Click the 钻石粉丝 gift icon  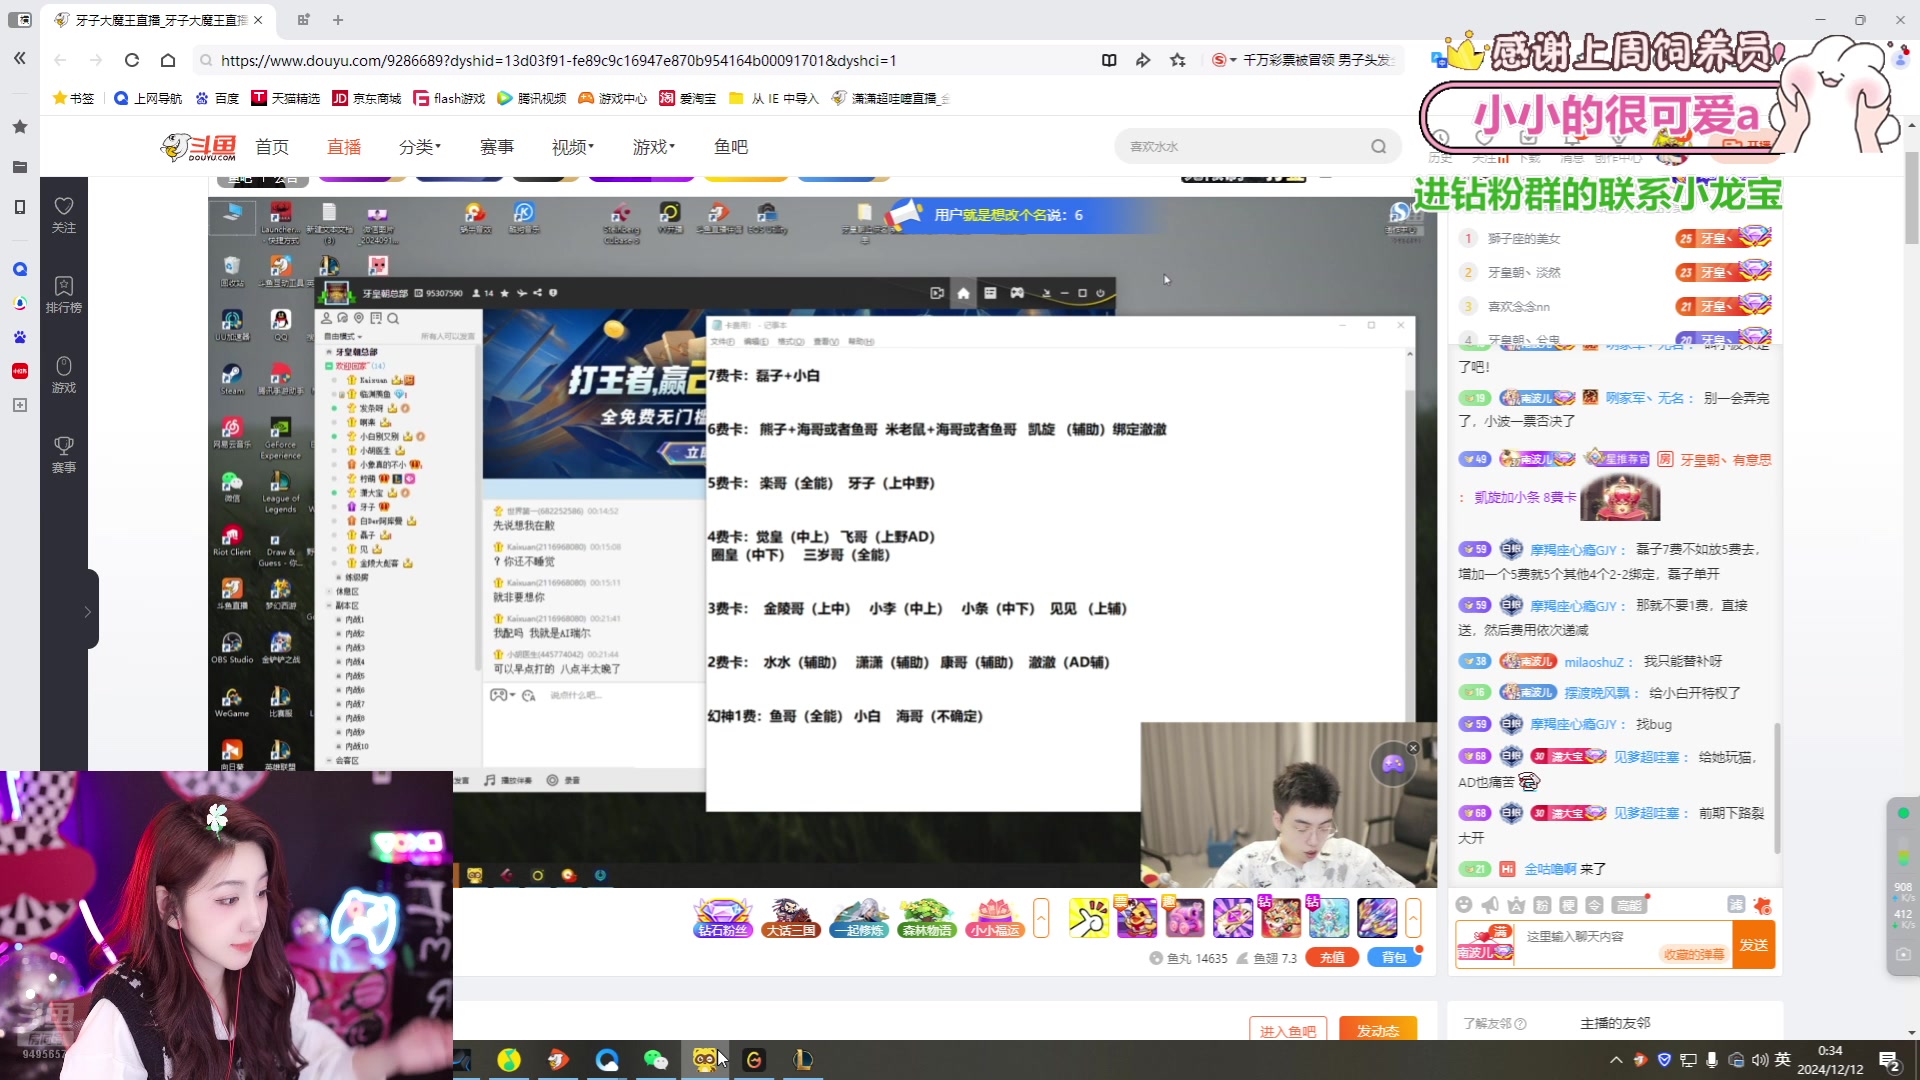tap(722, 917)
